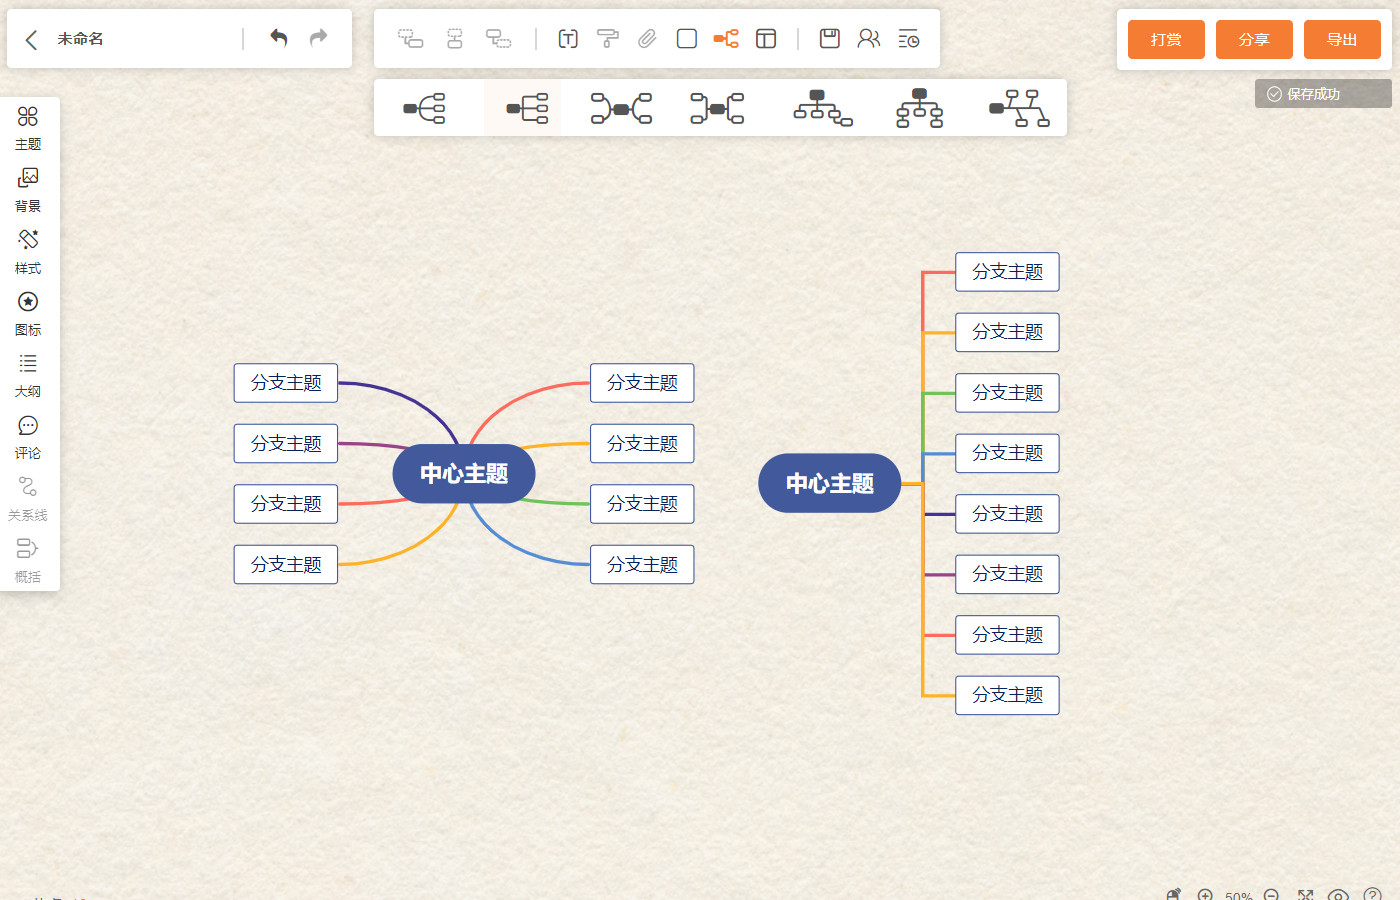Image resolution: width=1400 pixels, height=900 pixels.
Task: Open version history list-clock icon
Action: pos(909,39)
